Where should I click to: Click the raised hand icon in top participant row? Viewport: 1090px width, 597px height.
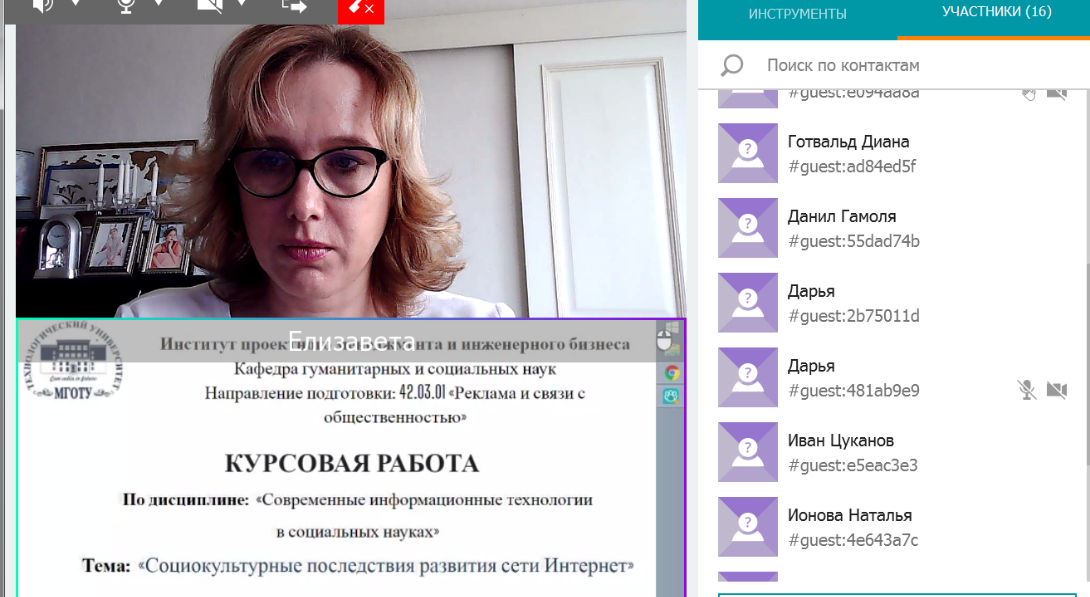(1029, 95)
